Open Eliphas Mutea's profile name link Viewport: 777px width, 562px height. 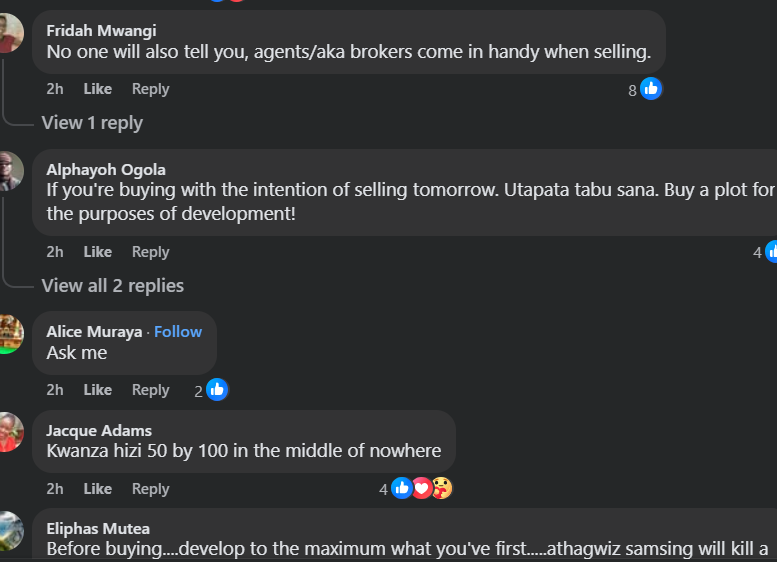click(x=98, y=528)
